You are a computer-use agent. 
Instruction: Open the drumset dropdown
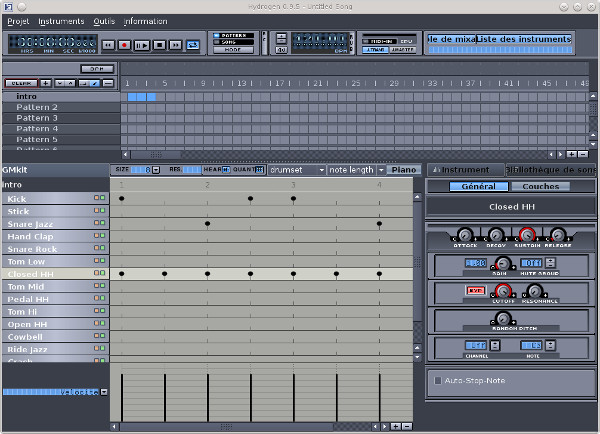(297, 170)
